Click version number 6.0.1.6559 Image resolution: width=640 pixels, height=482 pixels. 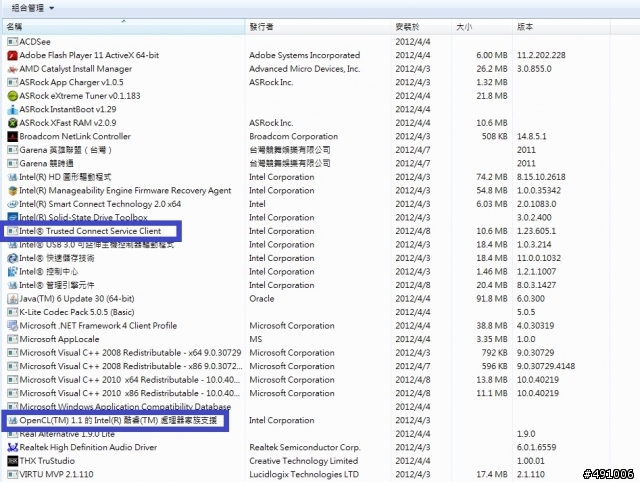[x=536, y=447]
